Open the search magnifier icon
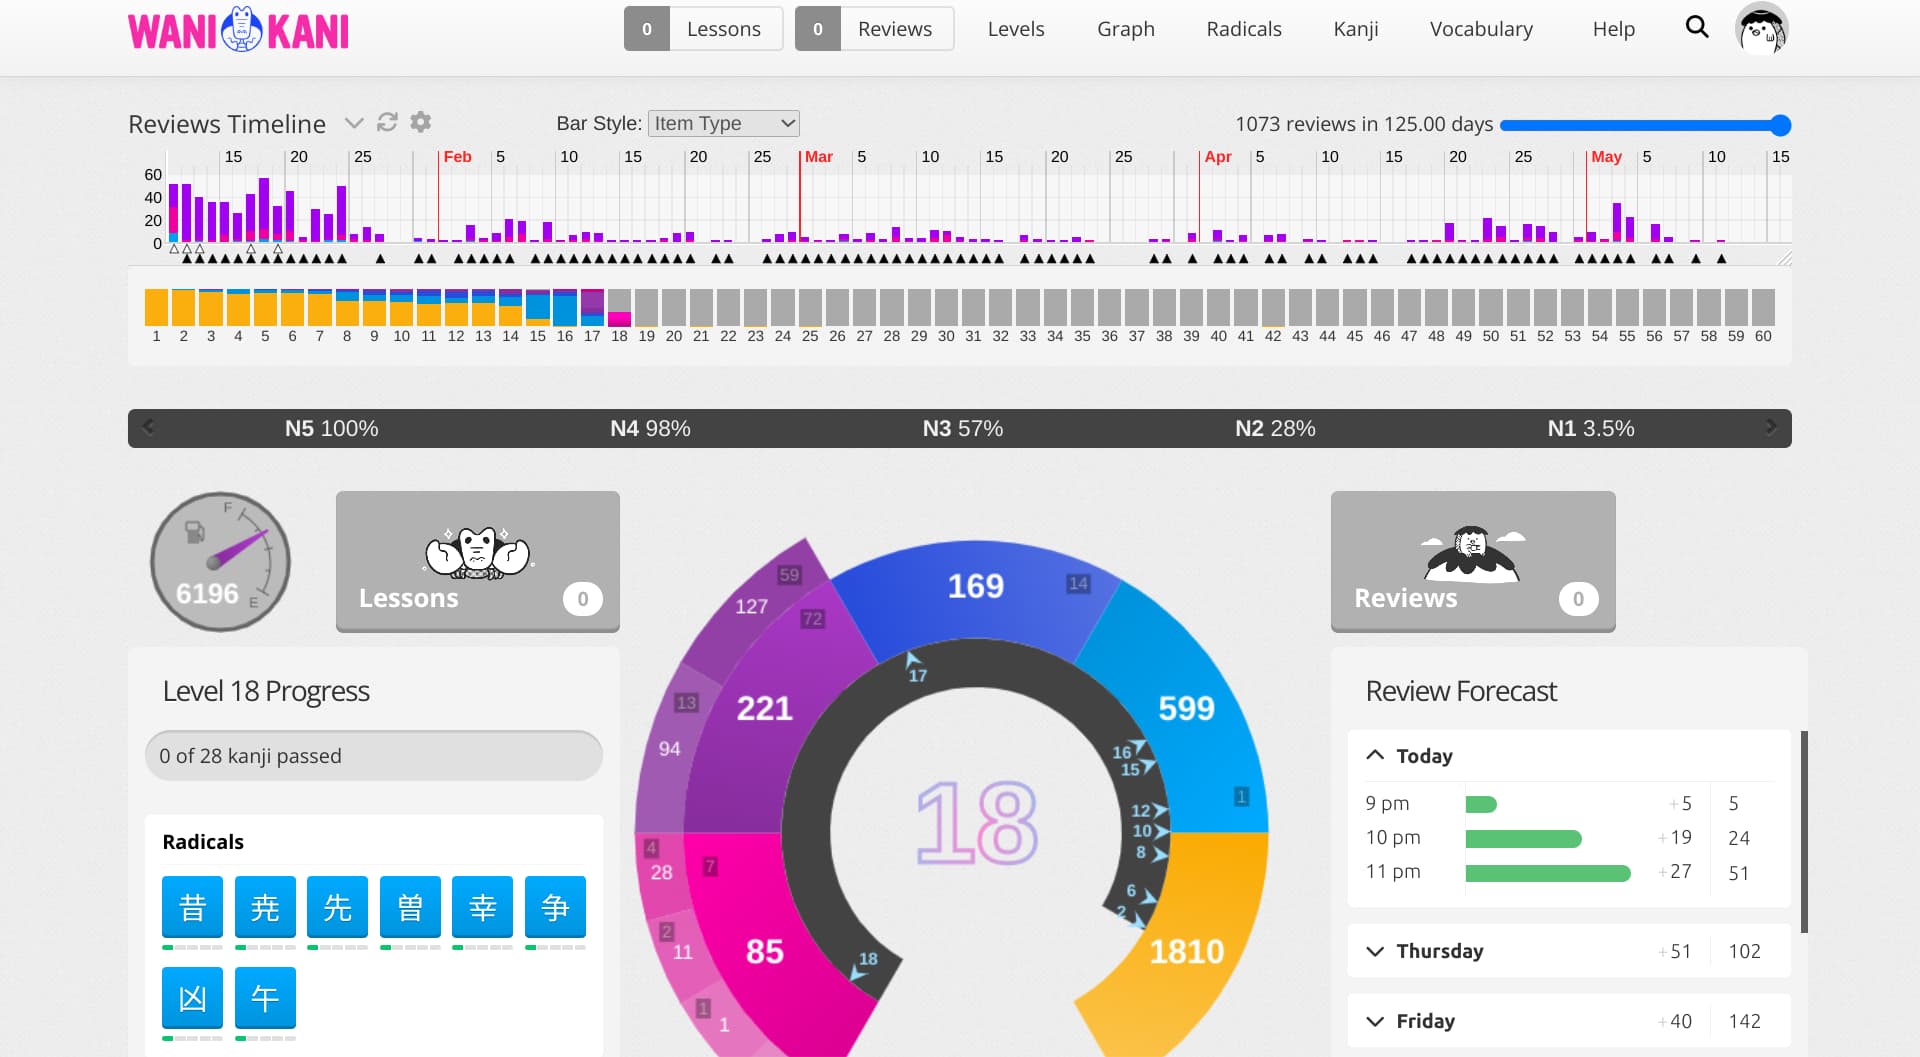Screen dimensions: 1920x1057 pos(1697,27)
